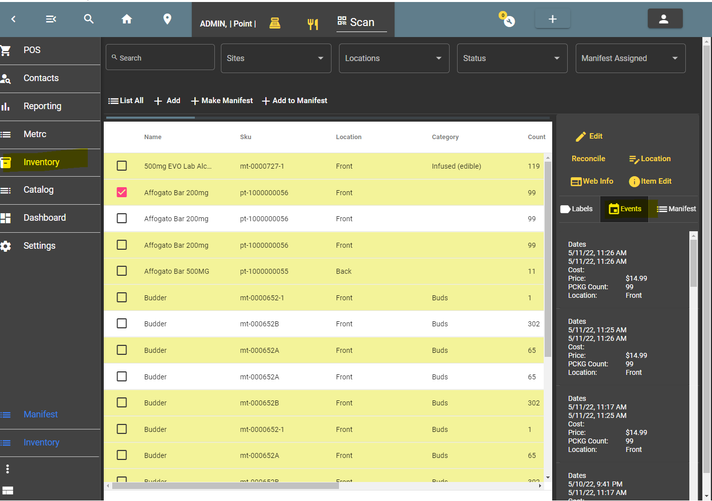Uncheck the selected Affogato Bar 200mg checkbox
The height and width of the screenshot is (501, 712).
tap(122, 192)
